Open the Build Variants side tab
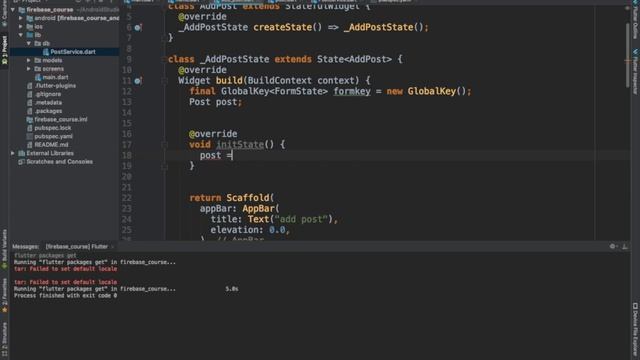Screen dimensions: 640x360 pos(4,248)
